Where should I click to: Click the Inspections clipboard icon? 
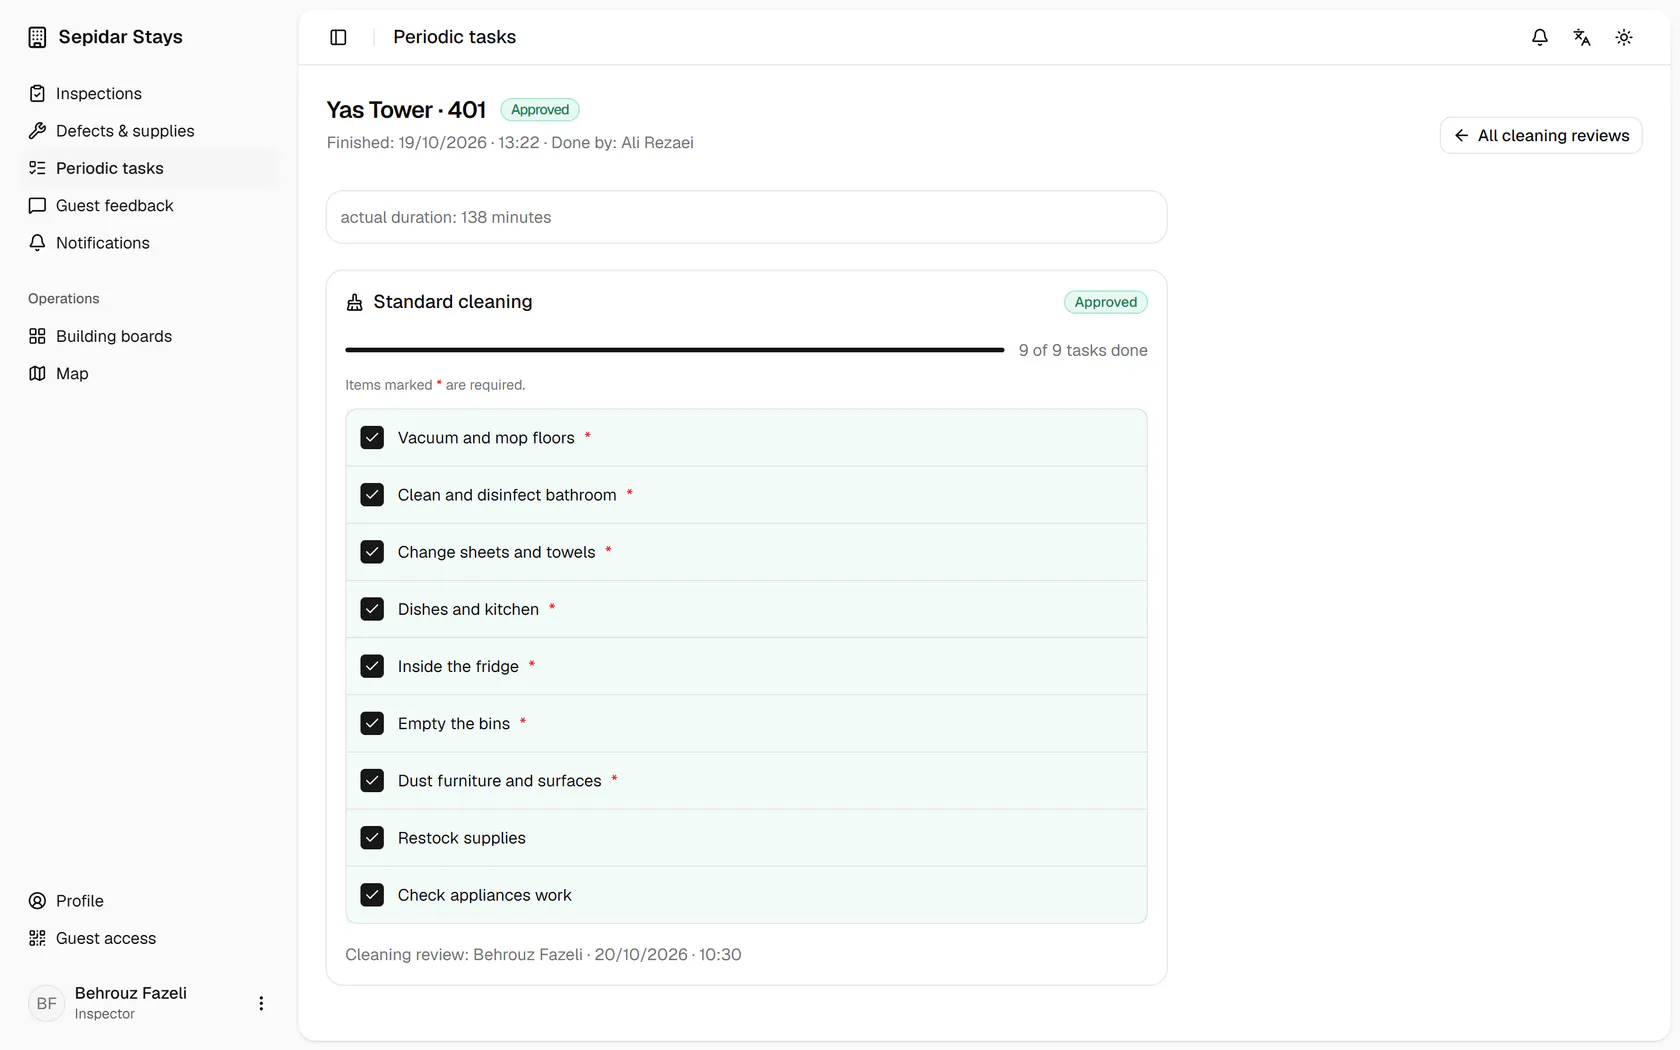(x=37, y=93)
